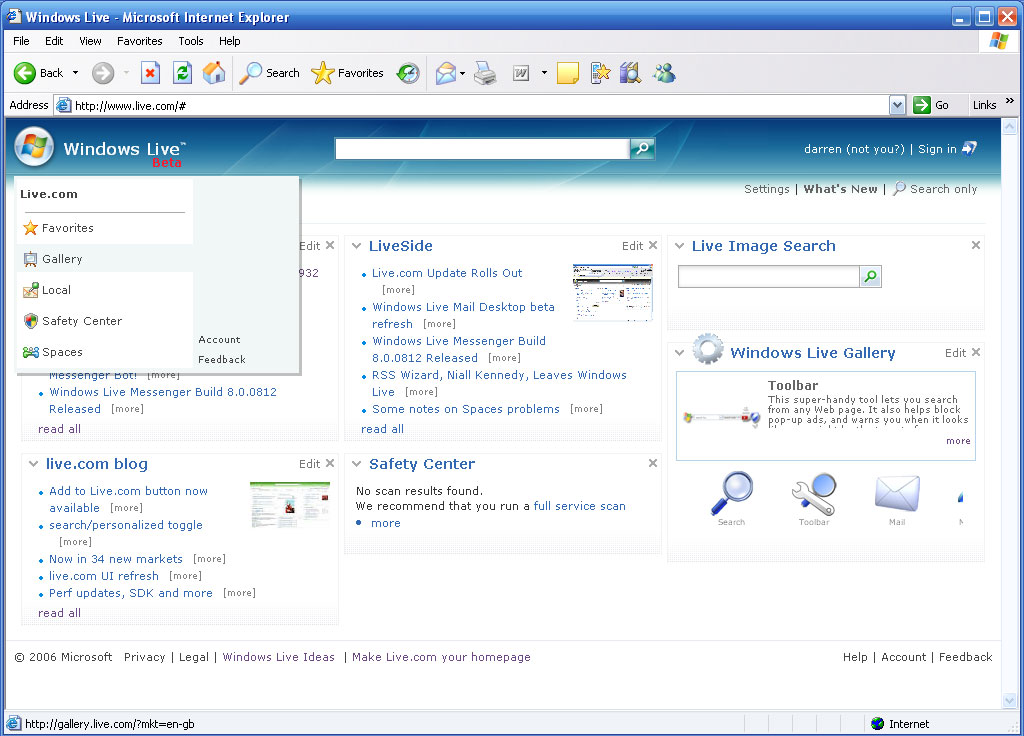The image size is (1024, 736).
Task: Select Gallery from the Live.com menu
Action: coord(62,259)
